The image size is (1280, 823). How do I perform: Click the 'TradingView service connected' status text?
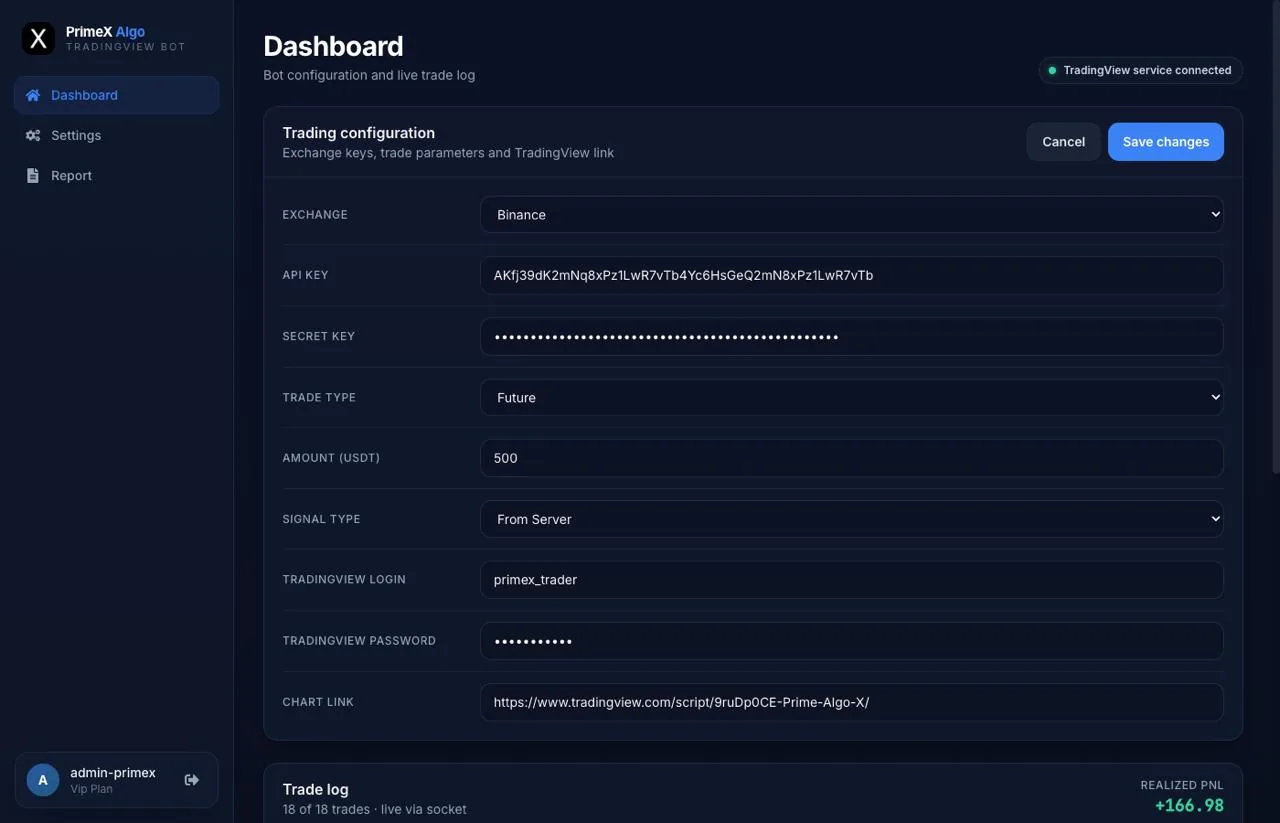click(x=1147, y=70)
